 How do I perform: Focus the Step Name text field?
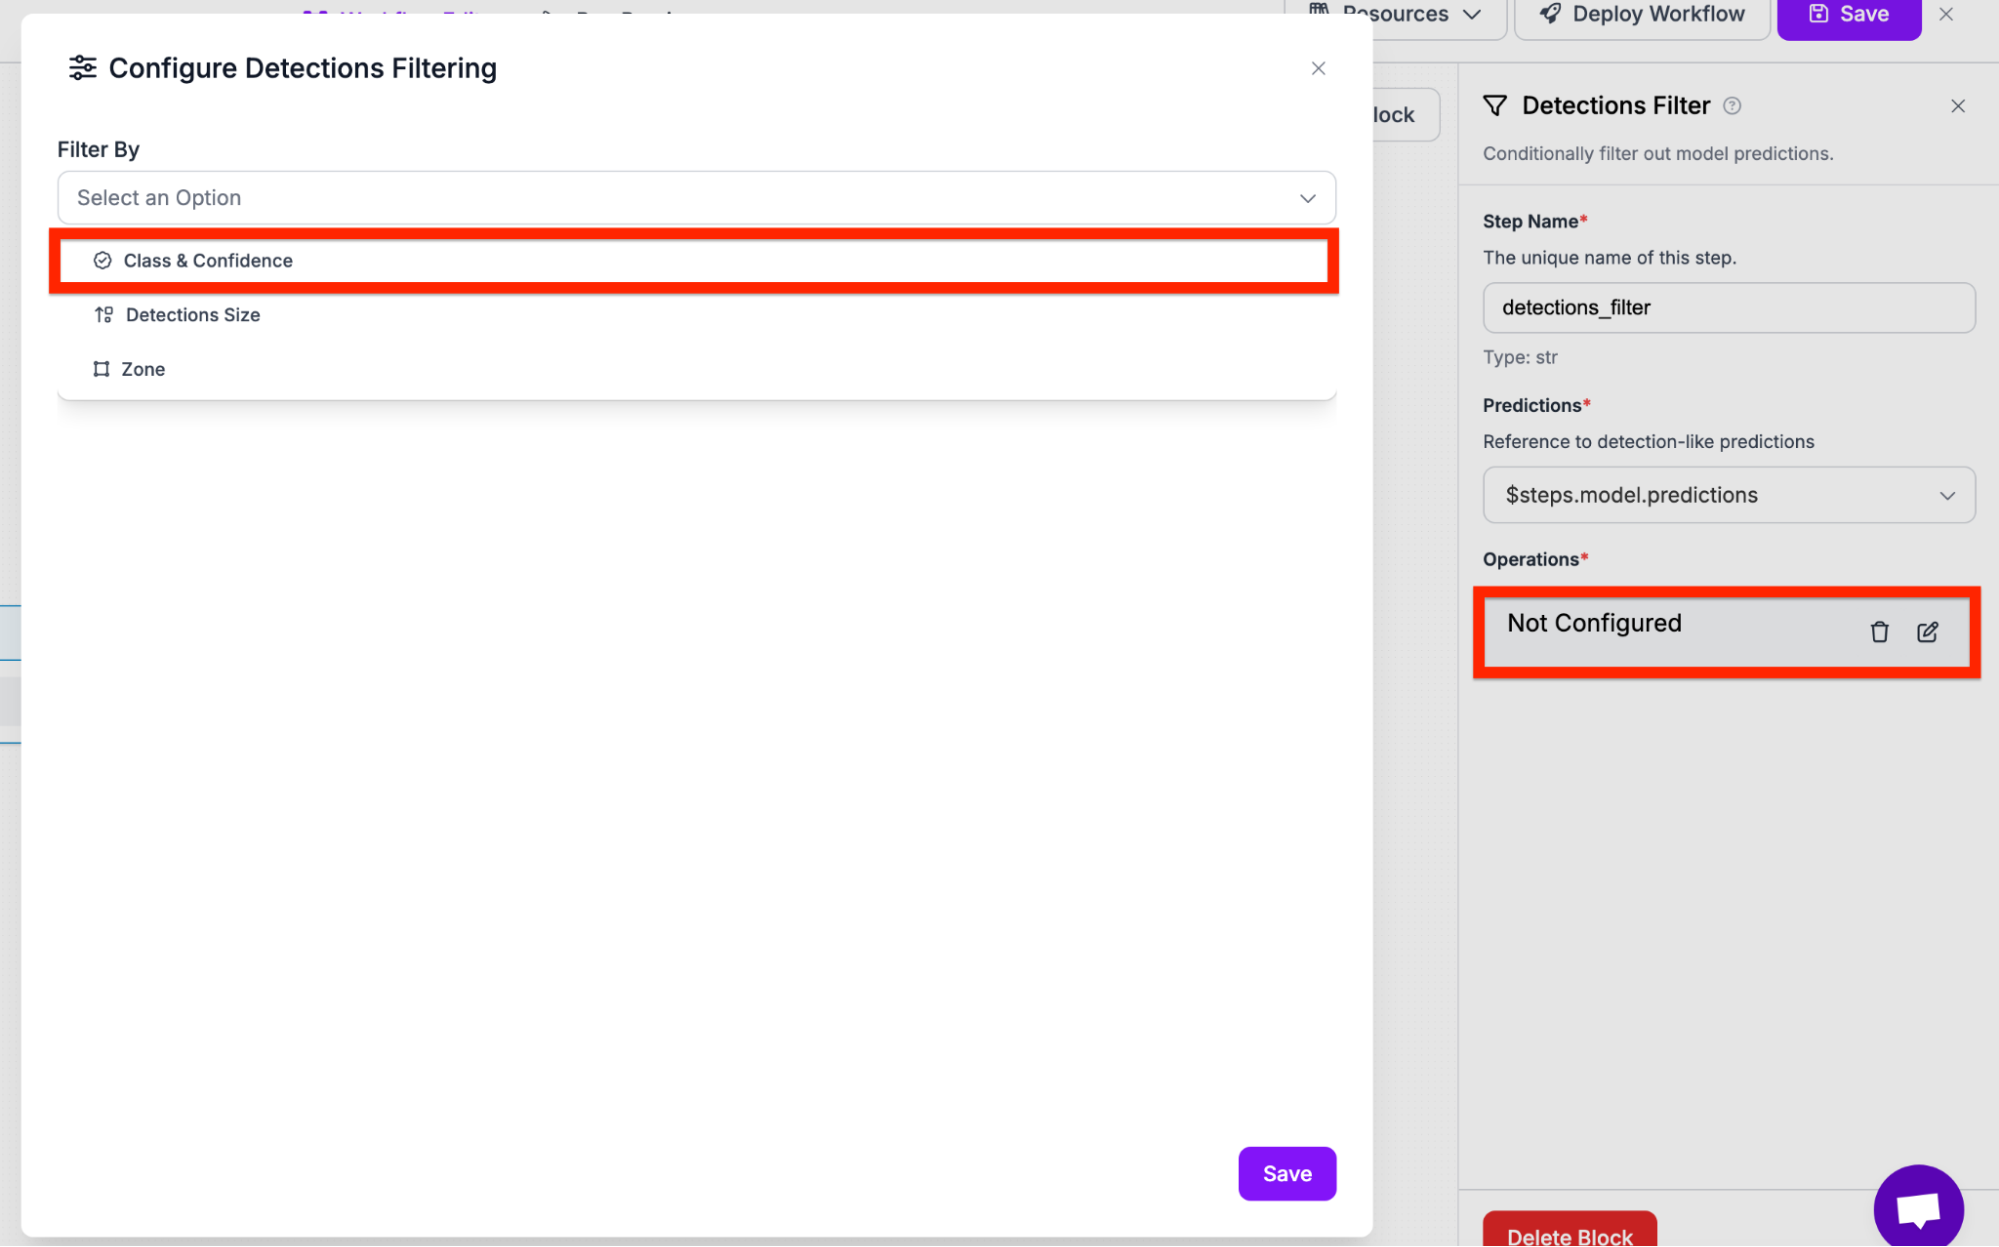click(x=1728, y=308)
